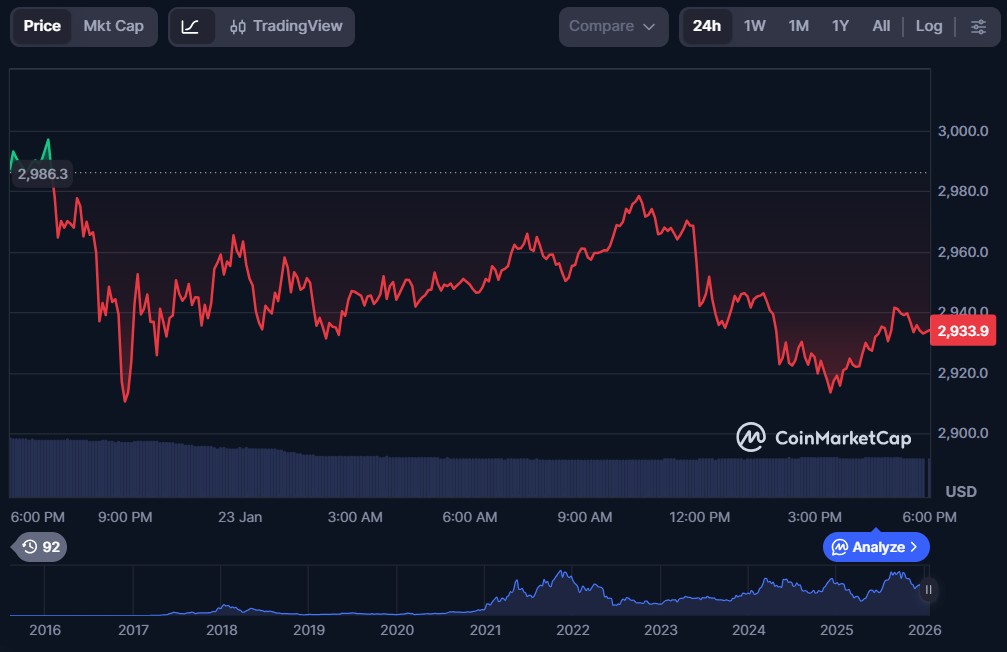Click the history clock icon badge 92
This screenshot has height=652, width=1007.
point(39,547)
